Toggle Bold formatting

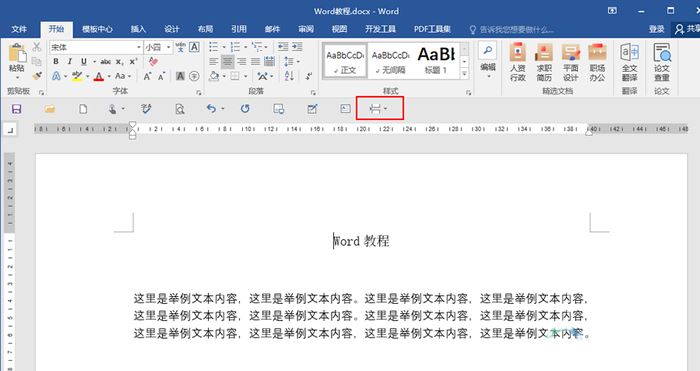56,62
